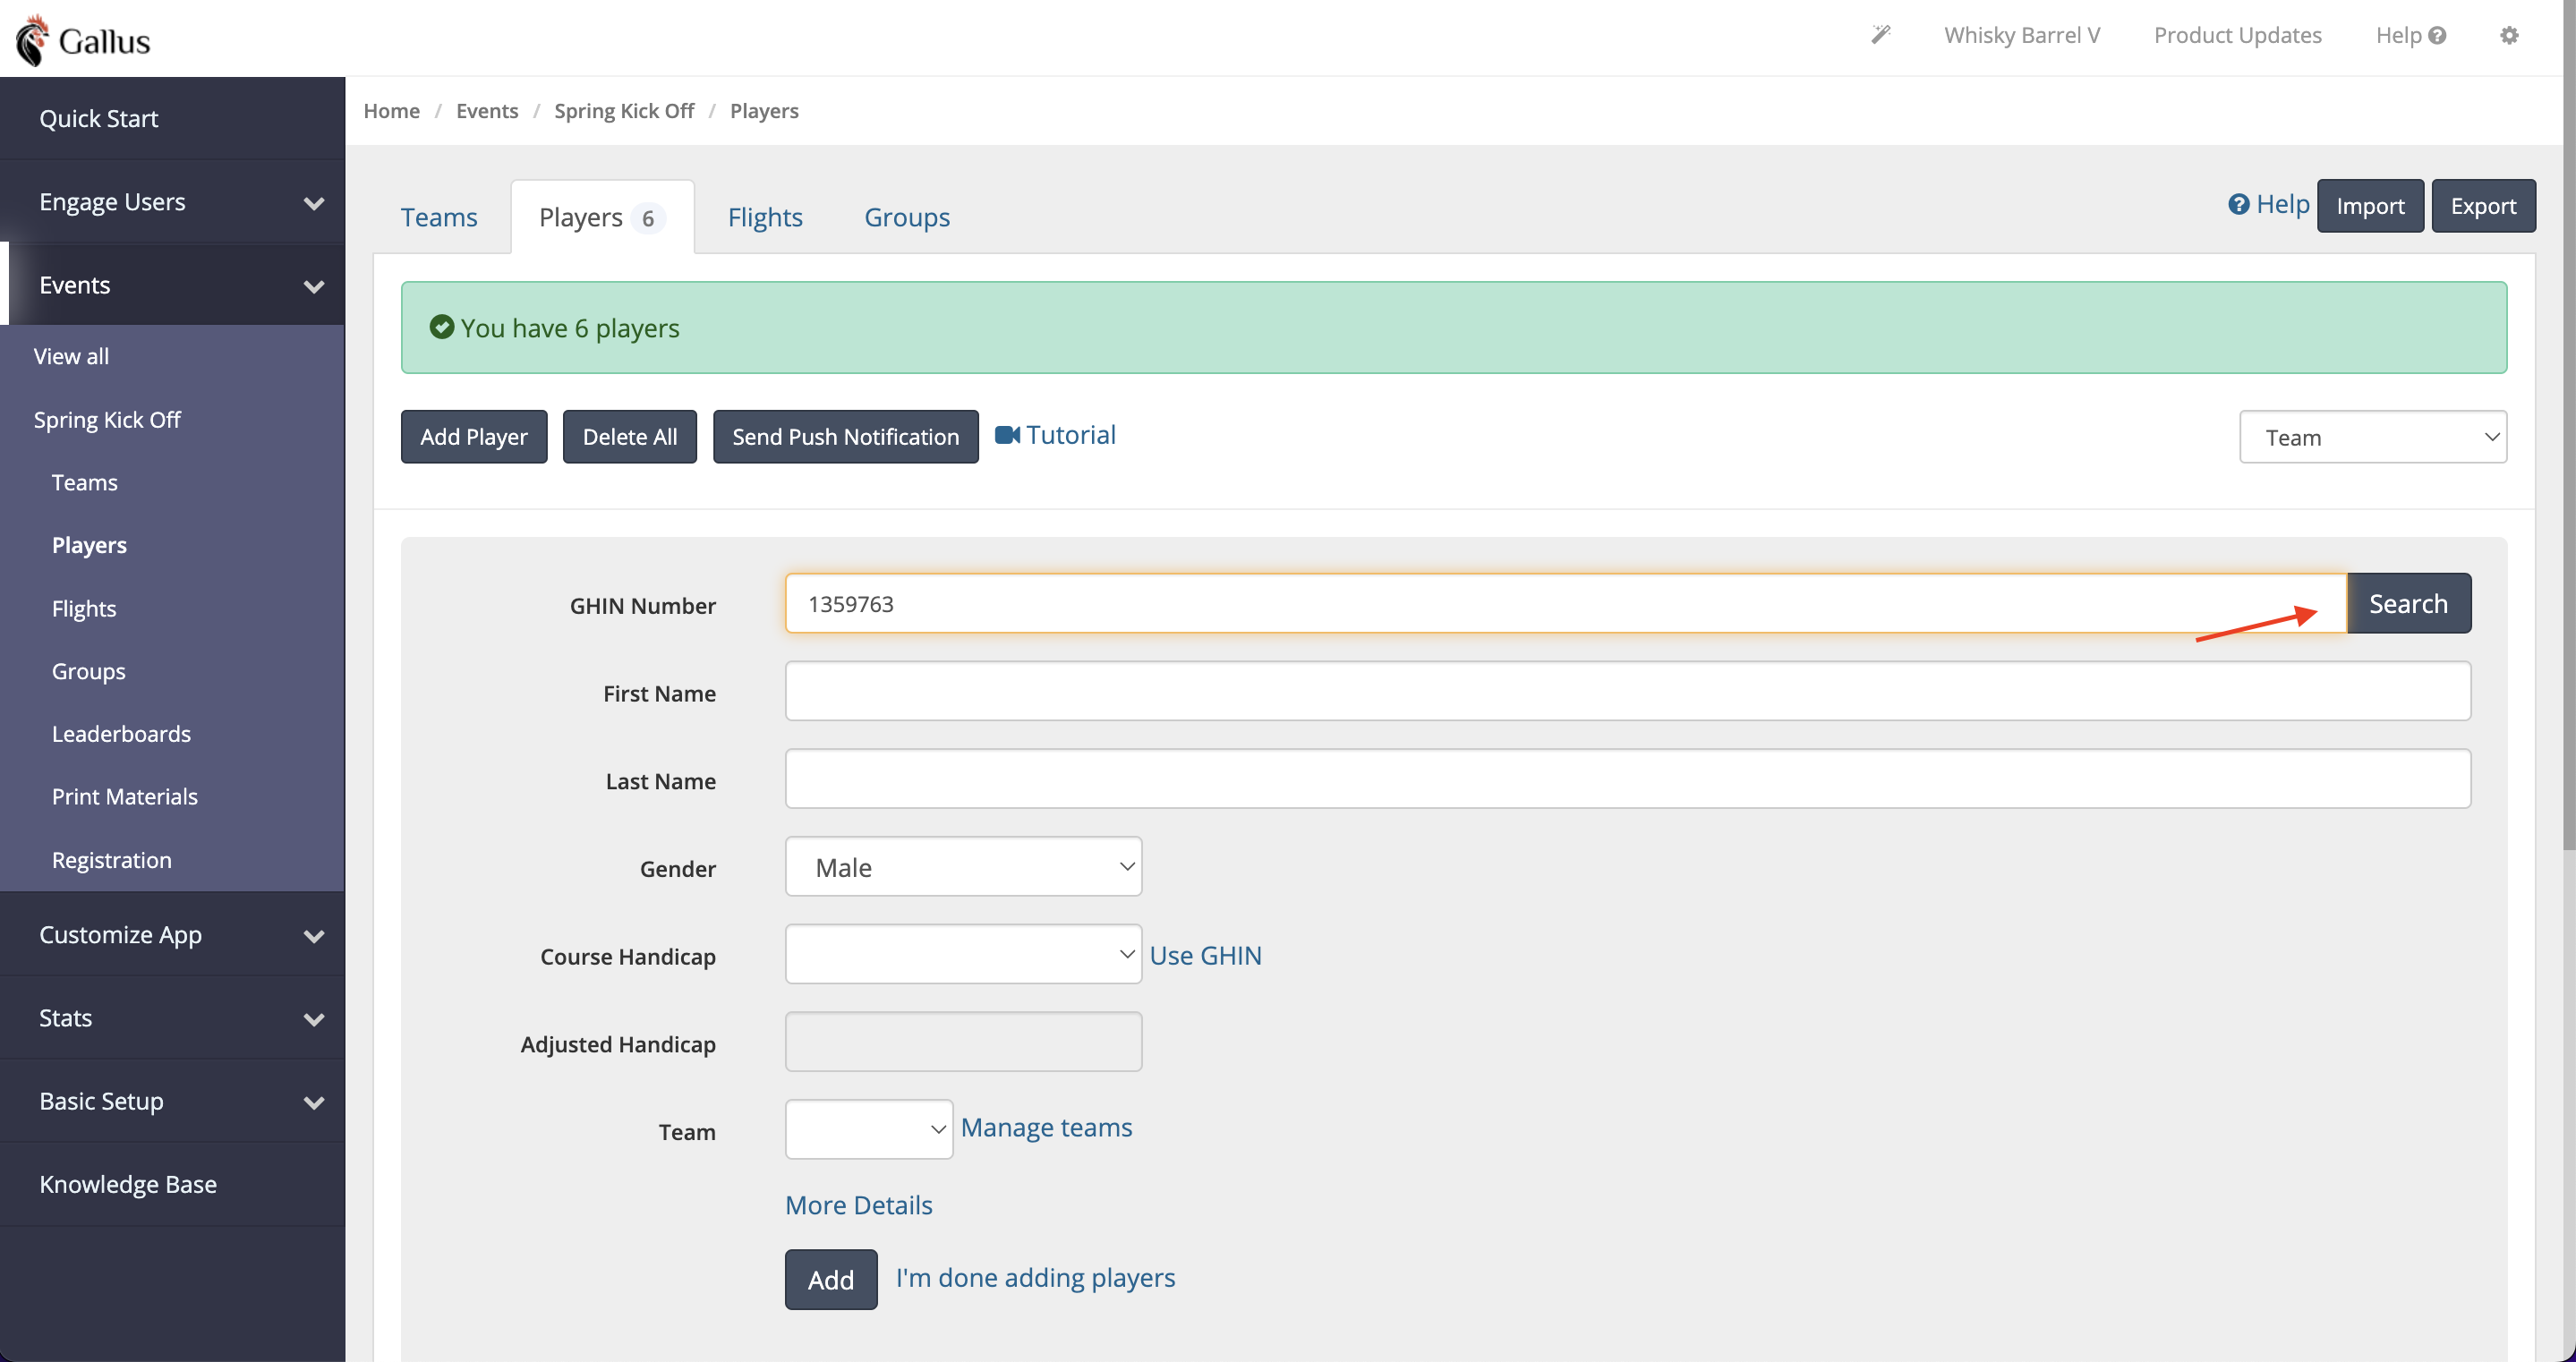Open the Gender dropdown
Image resolution: width=2576 pixels, height=1362 pixels.
963,867
